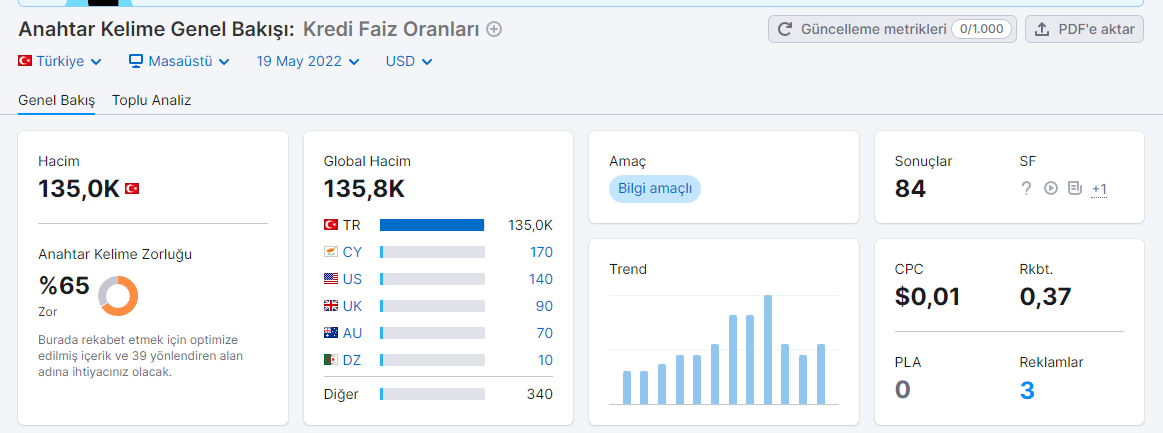
Task: Click the US flag in Global Hacim list
Action: coord(331,279)
